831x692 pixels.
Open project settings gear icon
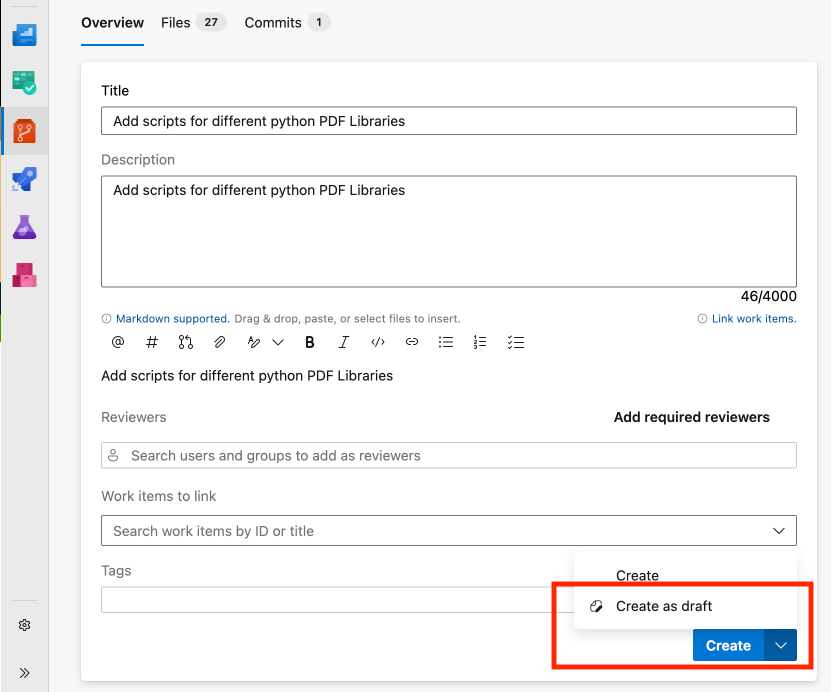[24, 625]
